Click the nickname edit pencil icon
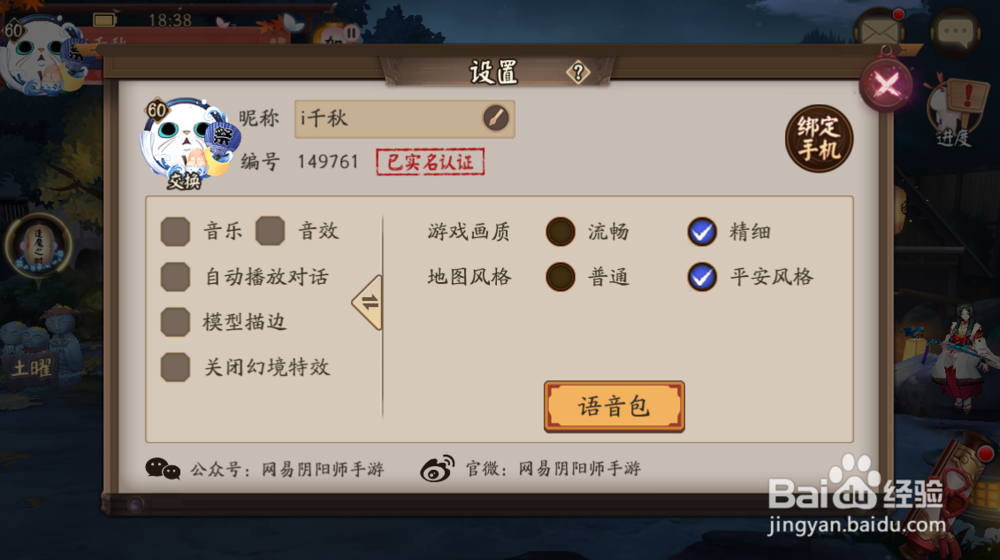Viewport: 1000px width, 560px height. pyautogui.click(x=496, y=118)
